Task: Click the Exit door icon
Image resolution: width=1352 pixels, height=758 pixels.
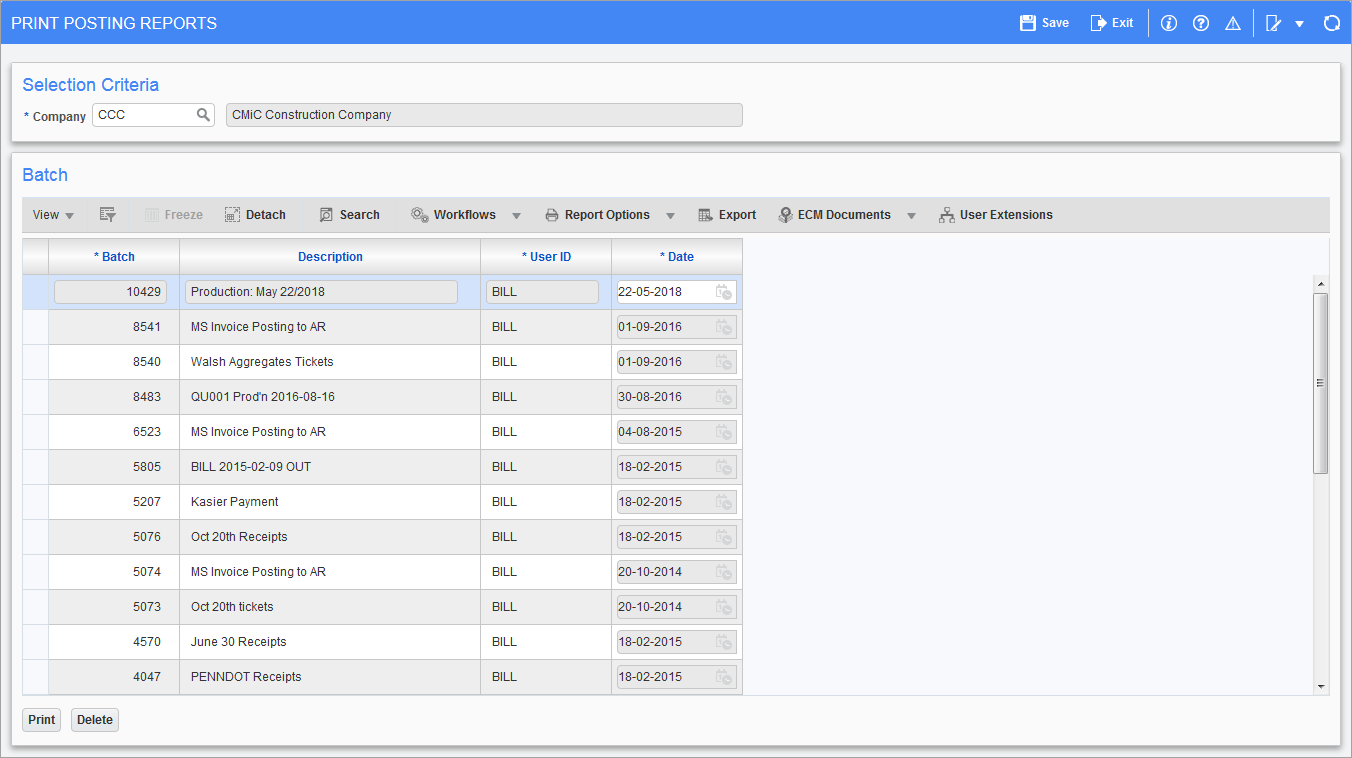Action: 1098,23
